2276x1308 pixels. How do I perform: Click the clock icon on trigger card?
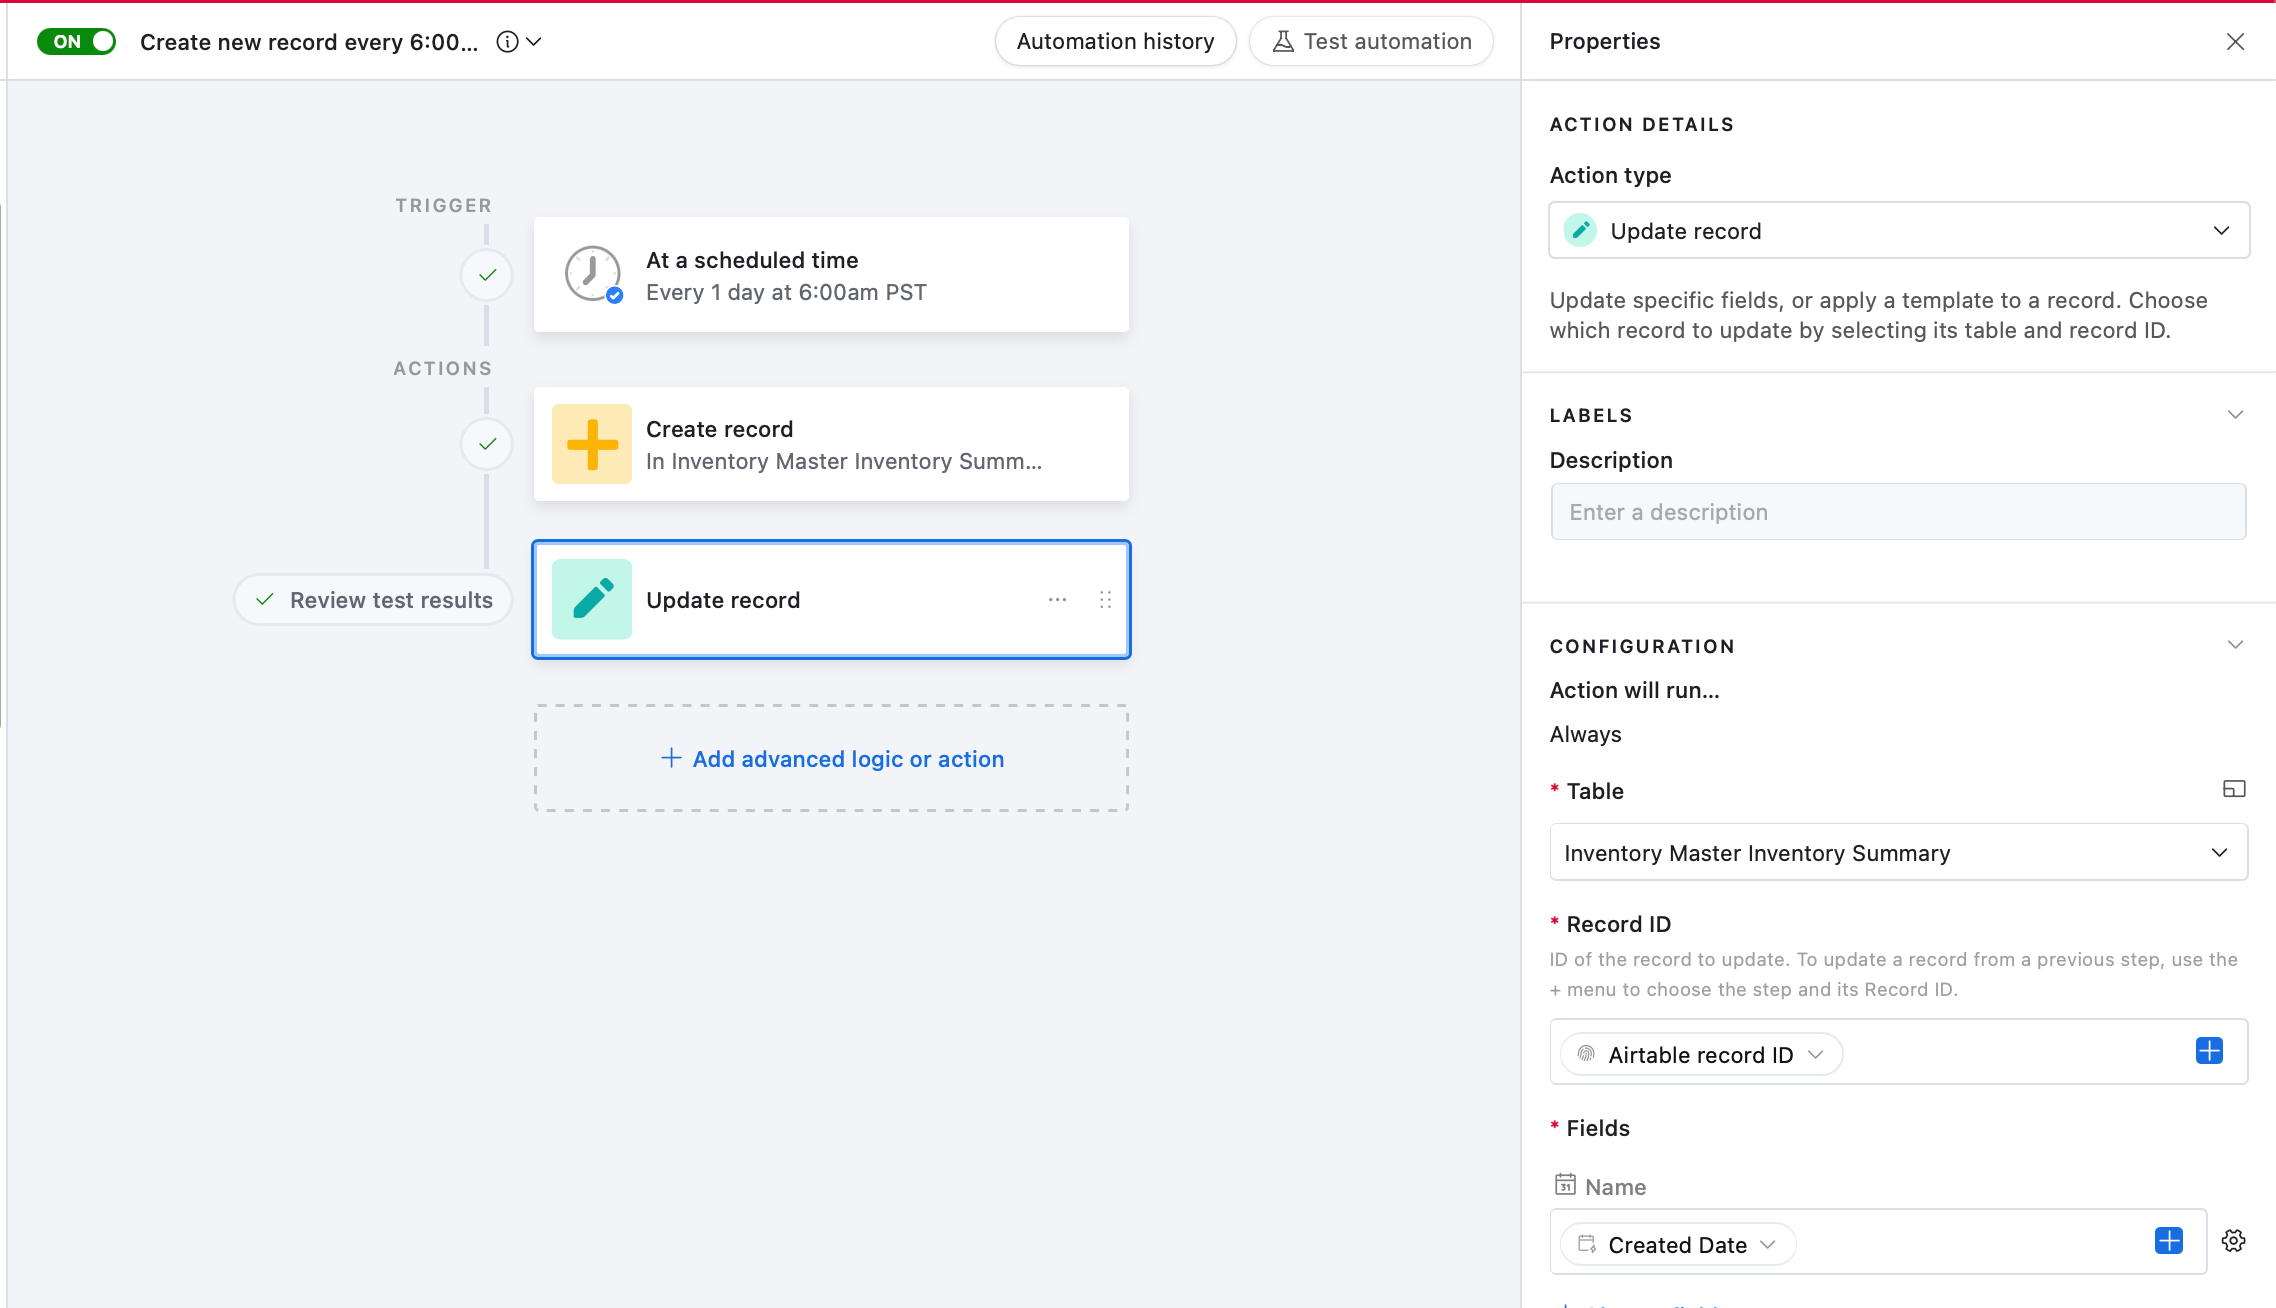[593, 275]
